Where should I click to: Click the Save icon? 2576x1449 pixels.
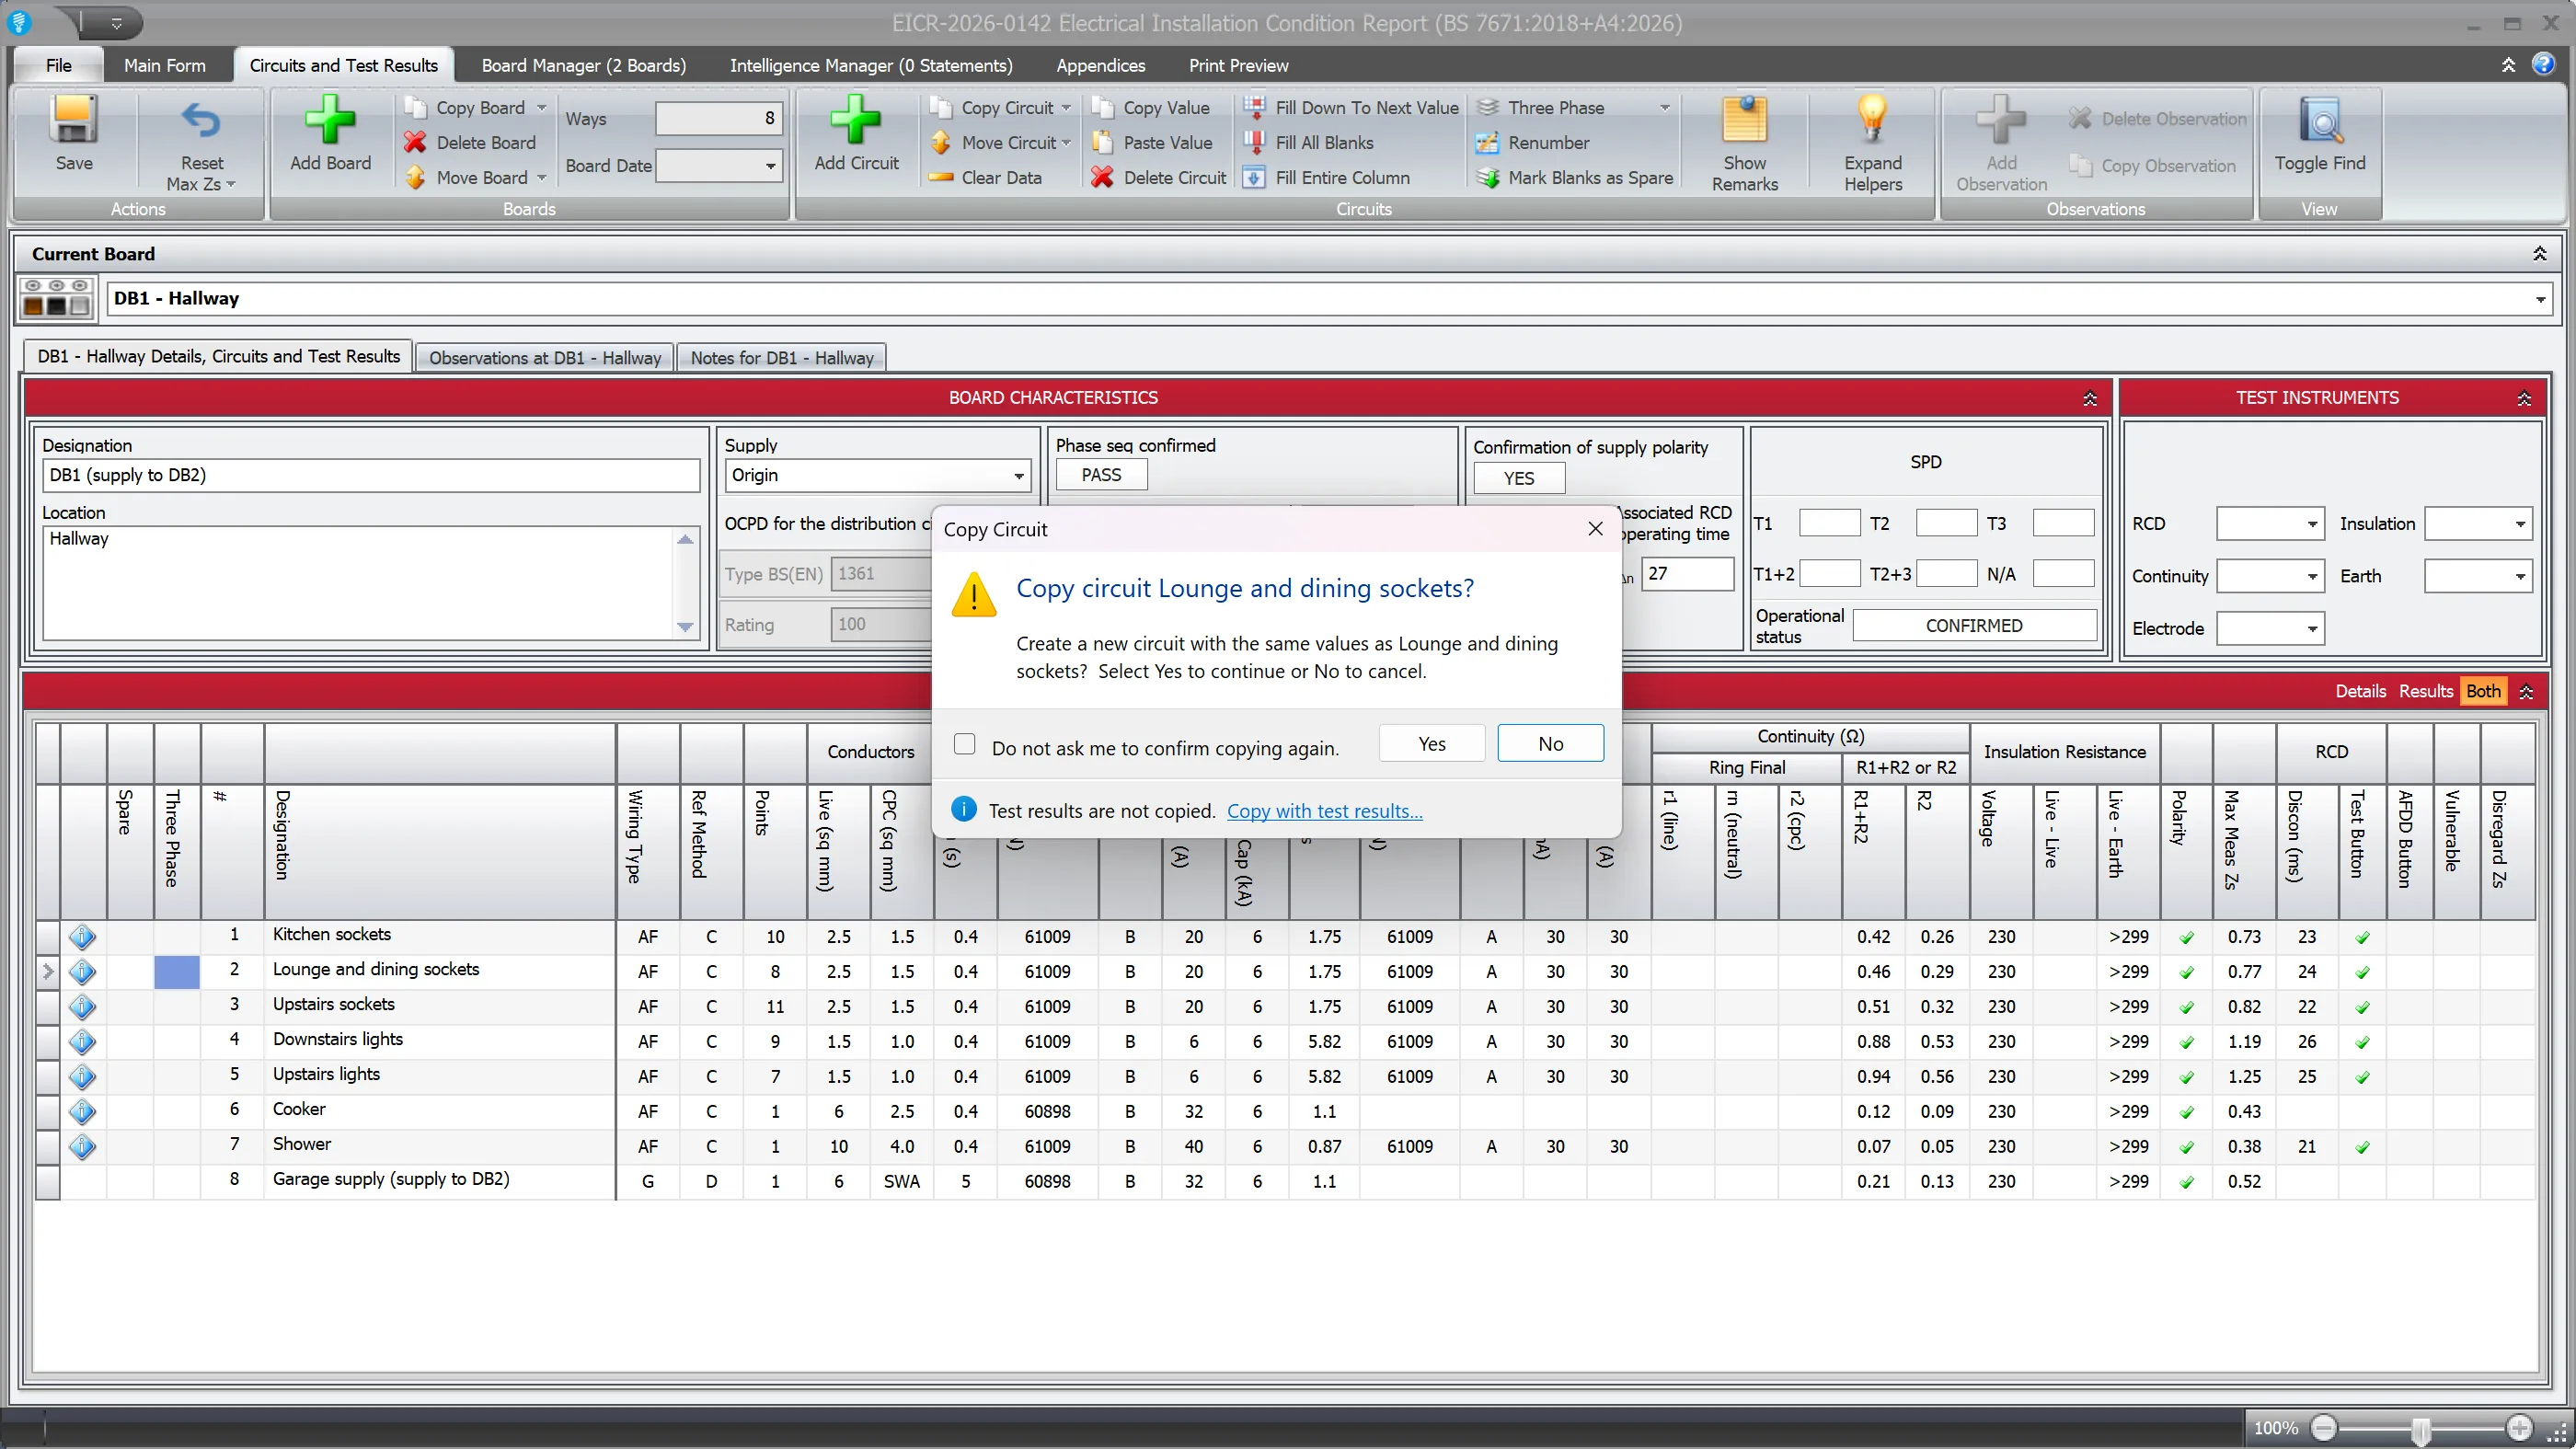(x=73, y=120)
